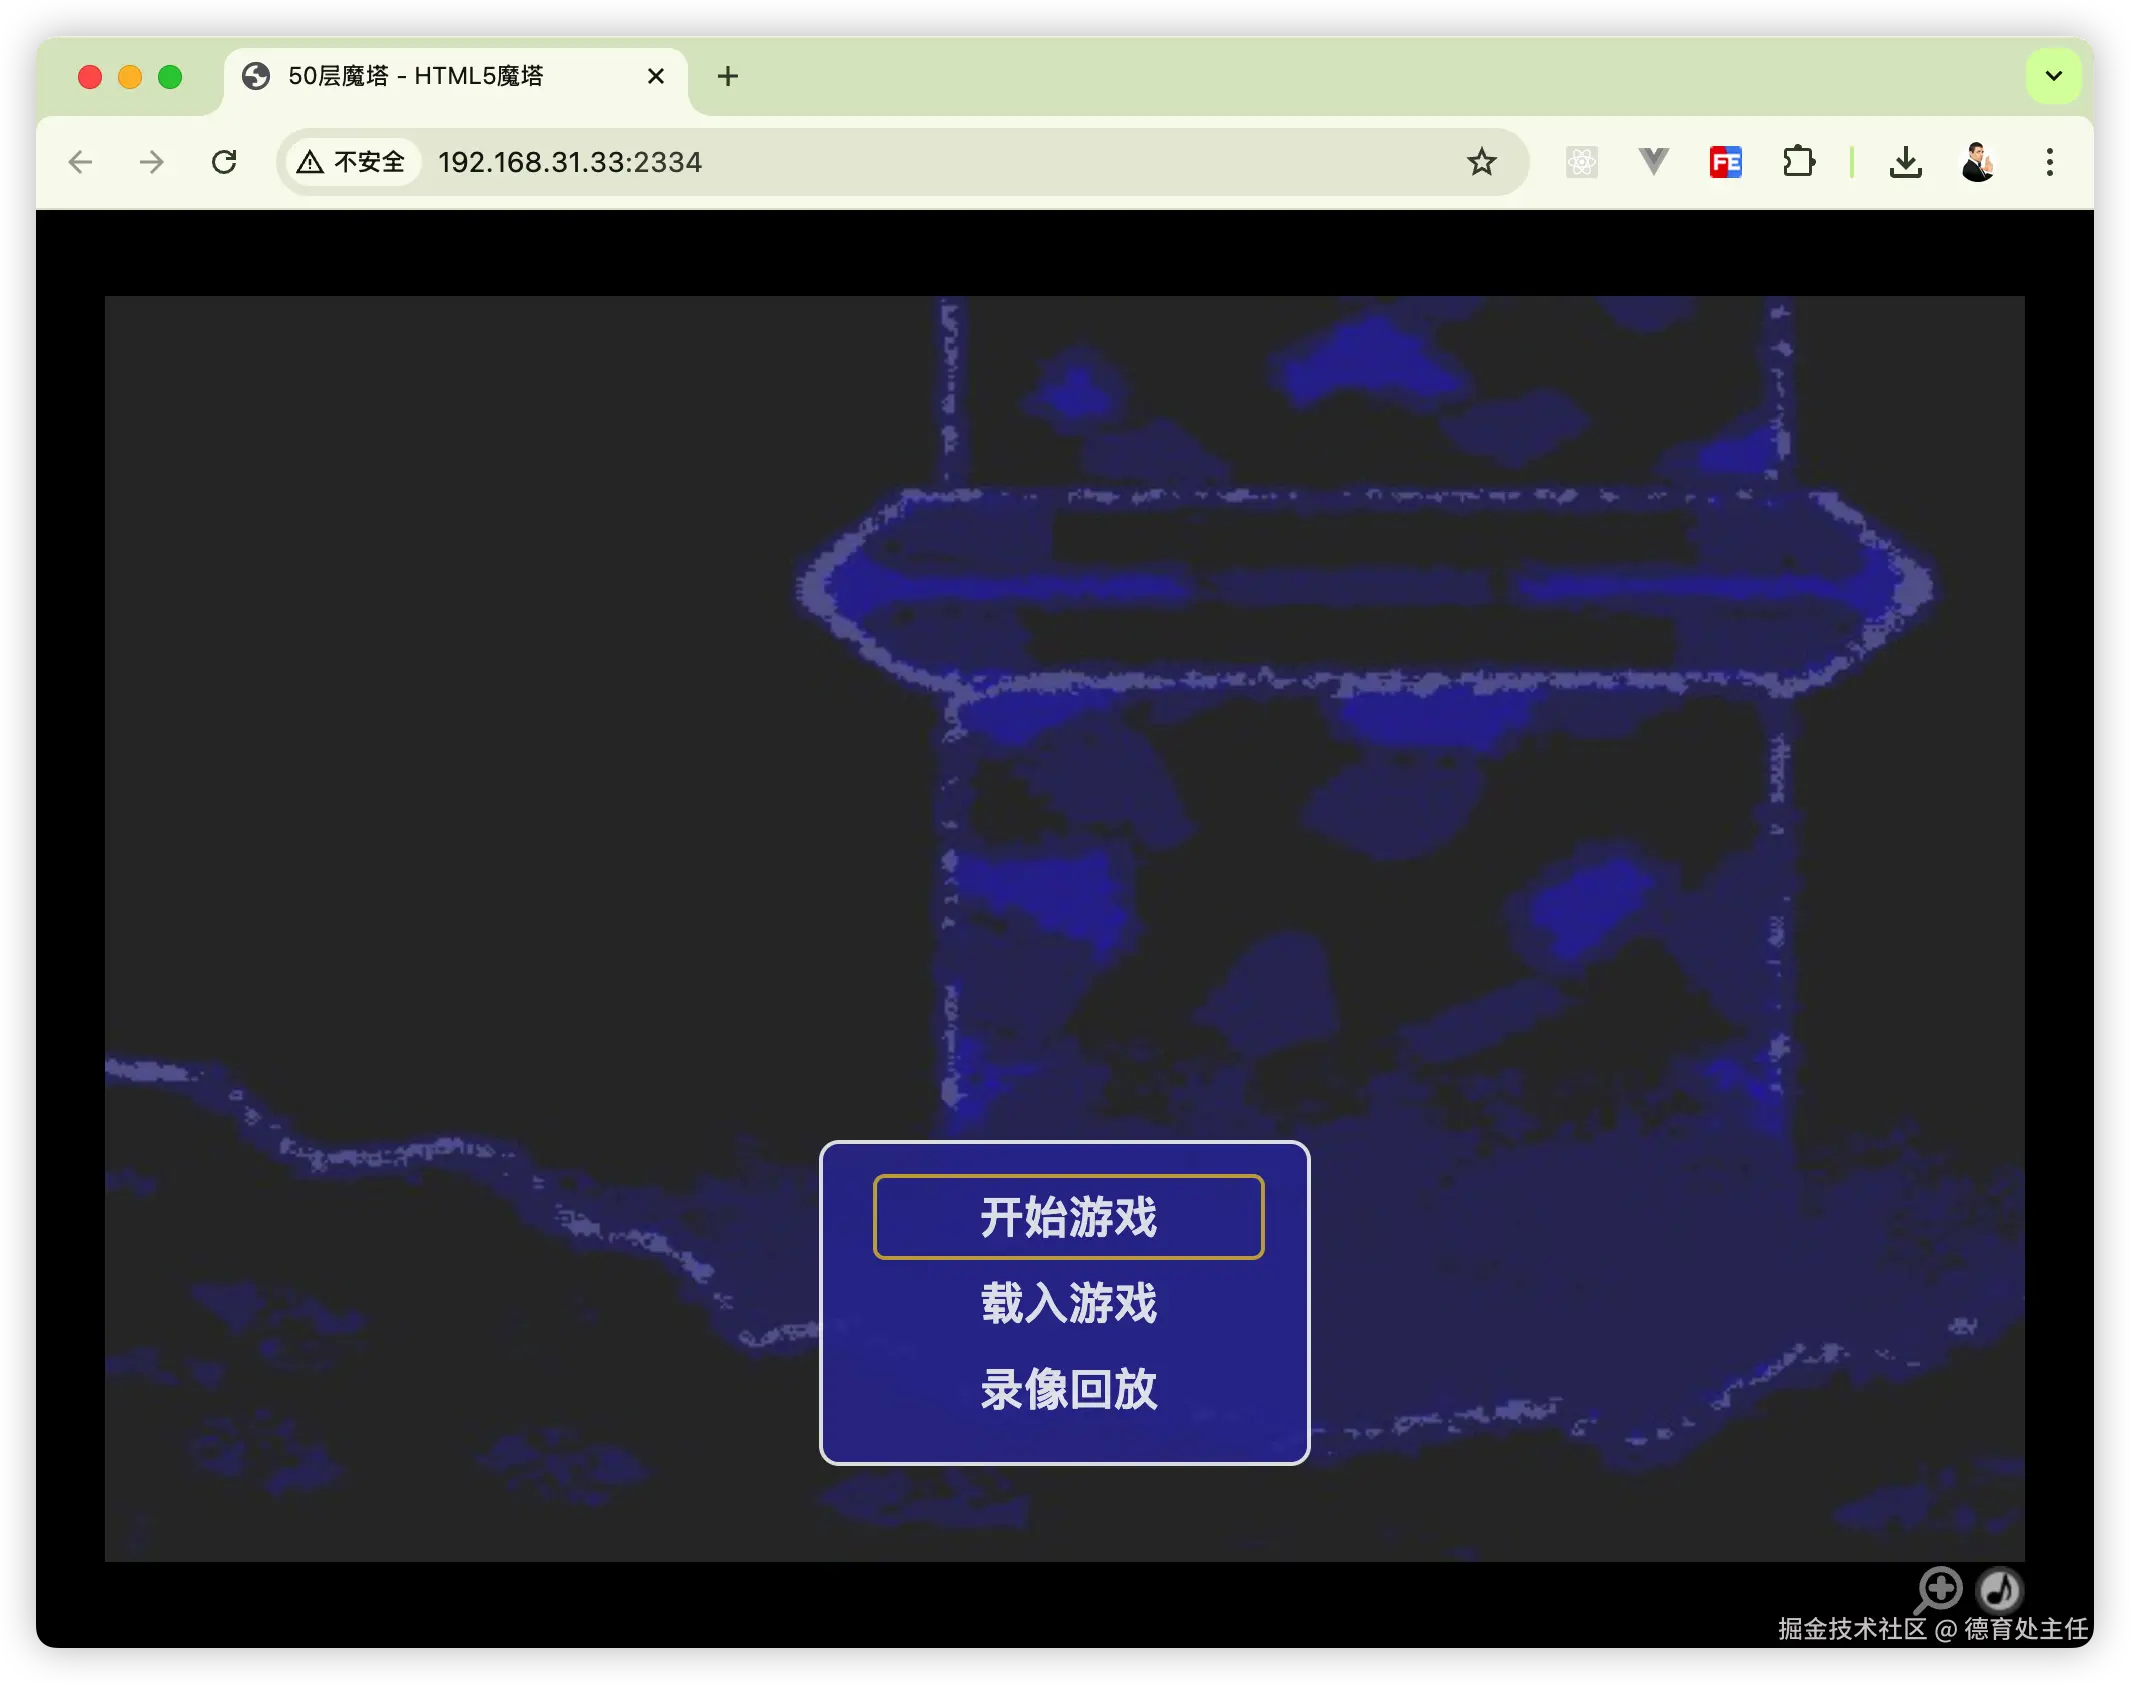The image size is (2130, 1684).
Task: Select 录像回放 replay option
Action: [1068, 1389]
